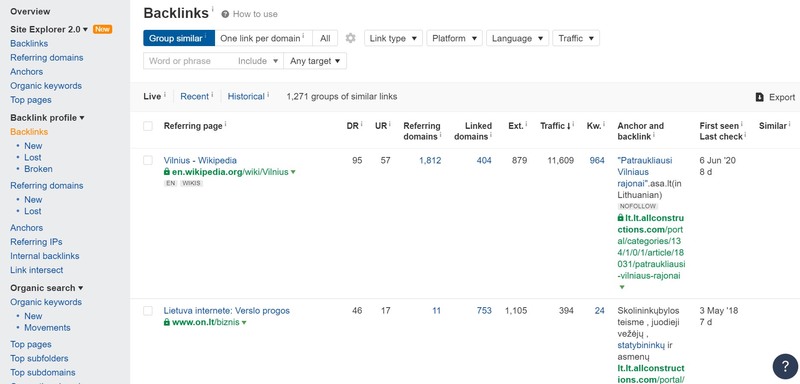The height and width of the screenshot is (384, 800).
Task: Open Top subfolders in the sidebar
Action: [x=39, y=359]
